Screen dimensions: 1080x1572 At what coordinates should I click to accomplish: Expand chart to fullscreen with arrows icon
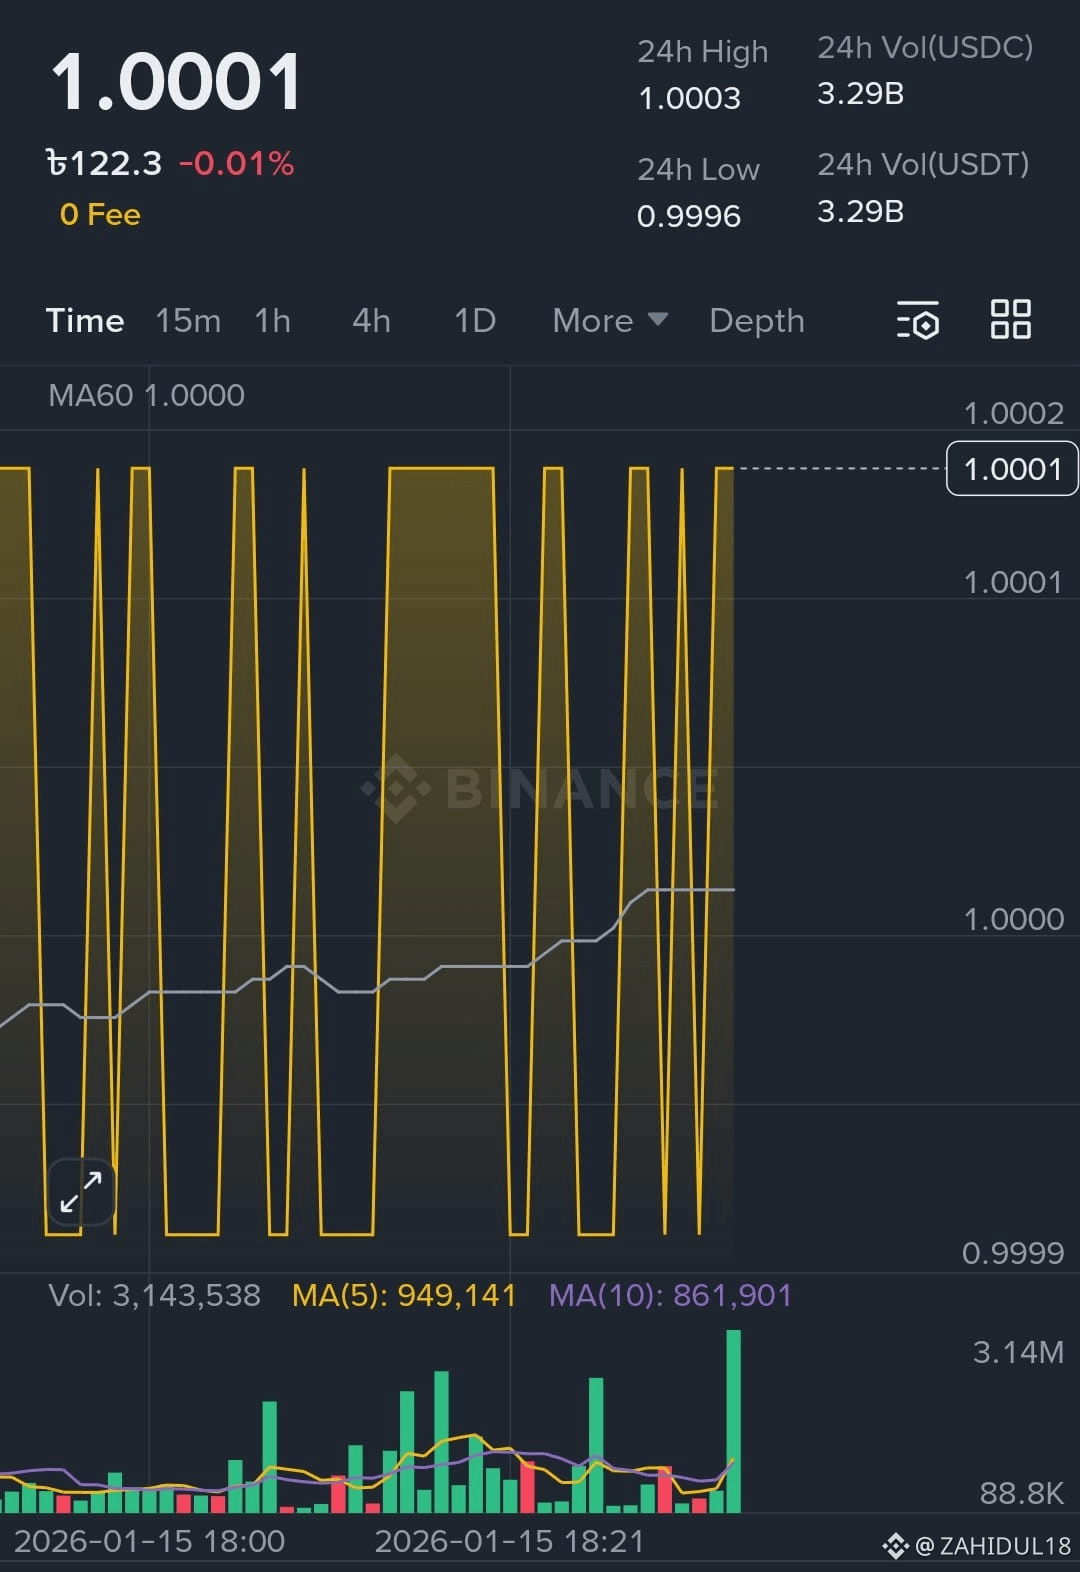81,1192
